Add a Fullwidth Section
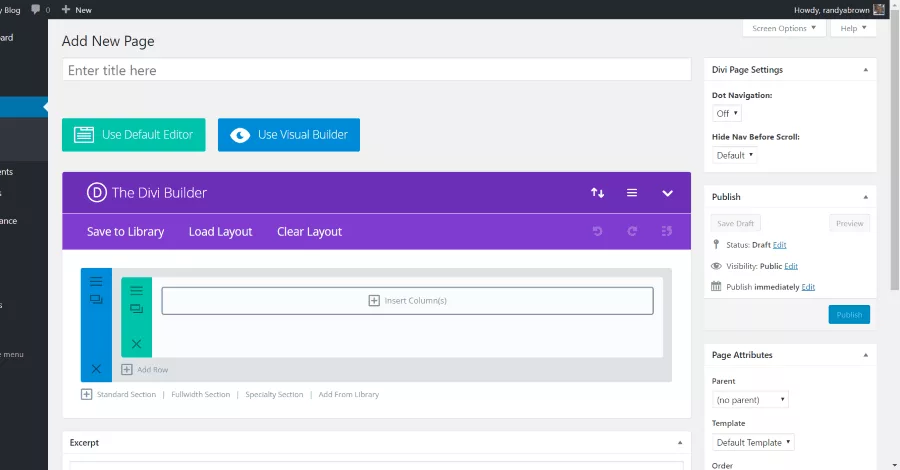900x470 pixels. tap(200, 394)
